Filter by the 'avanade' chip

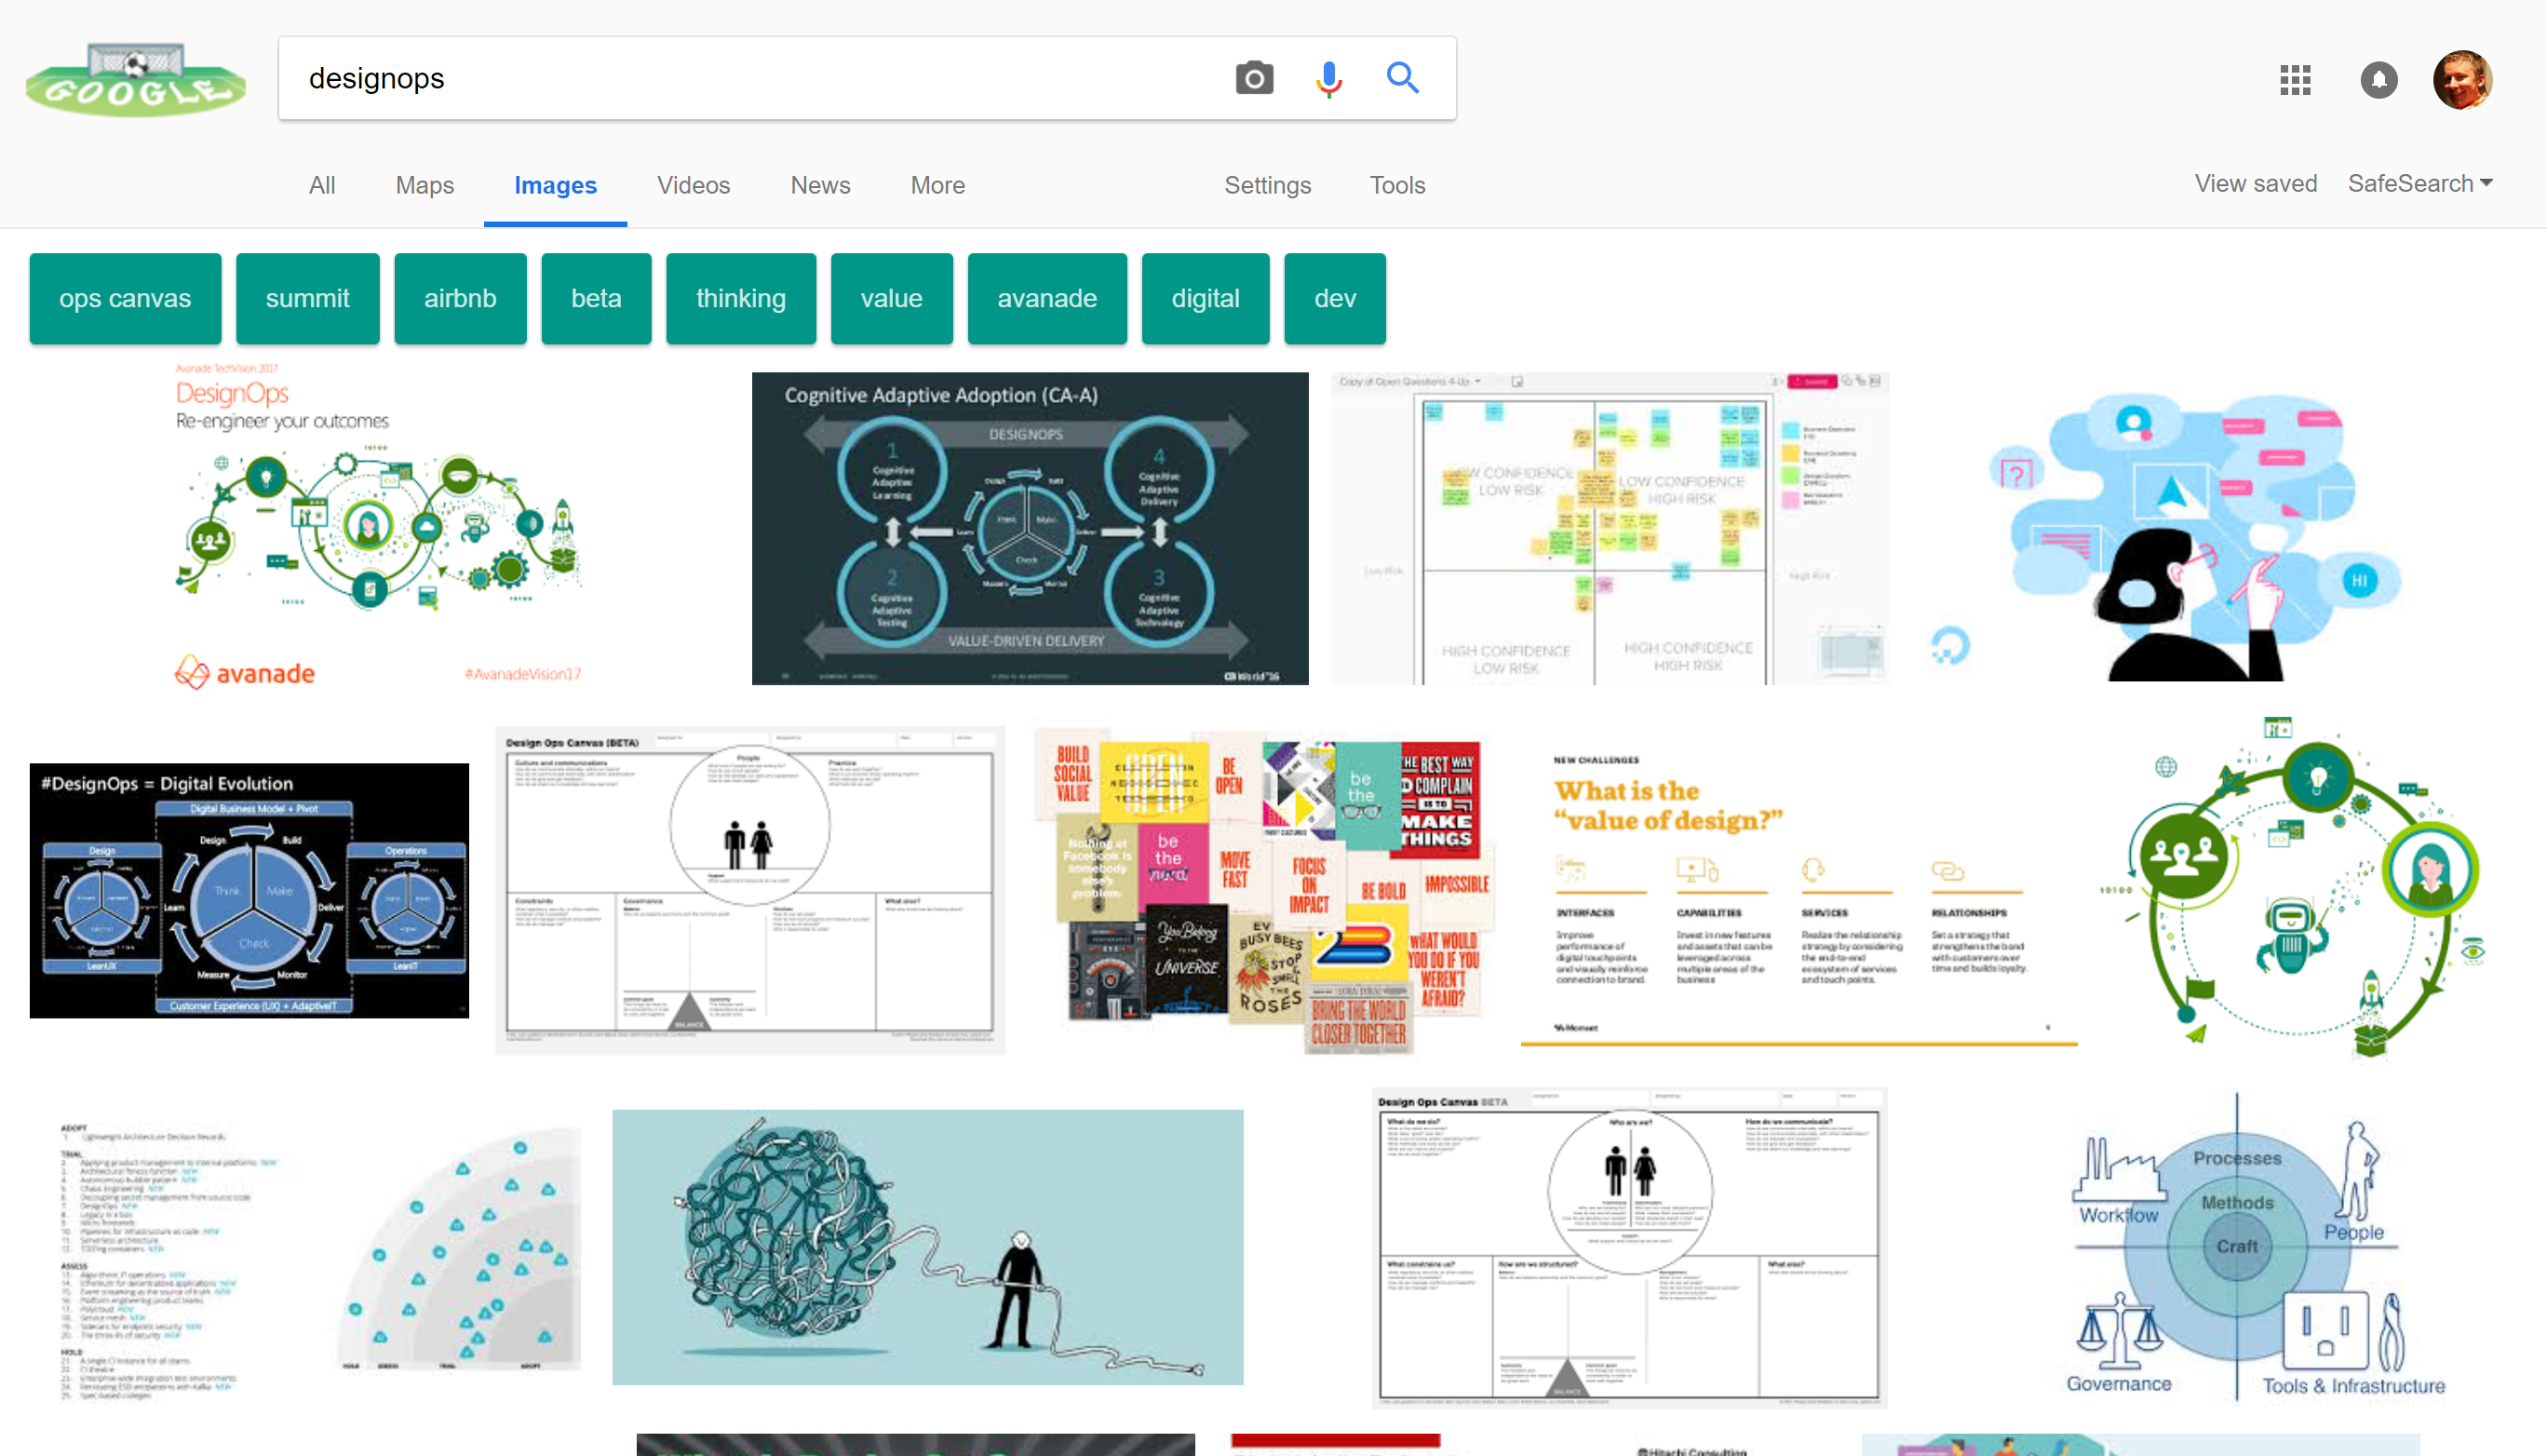[x=1047, y=299]
